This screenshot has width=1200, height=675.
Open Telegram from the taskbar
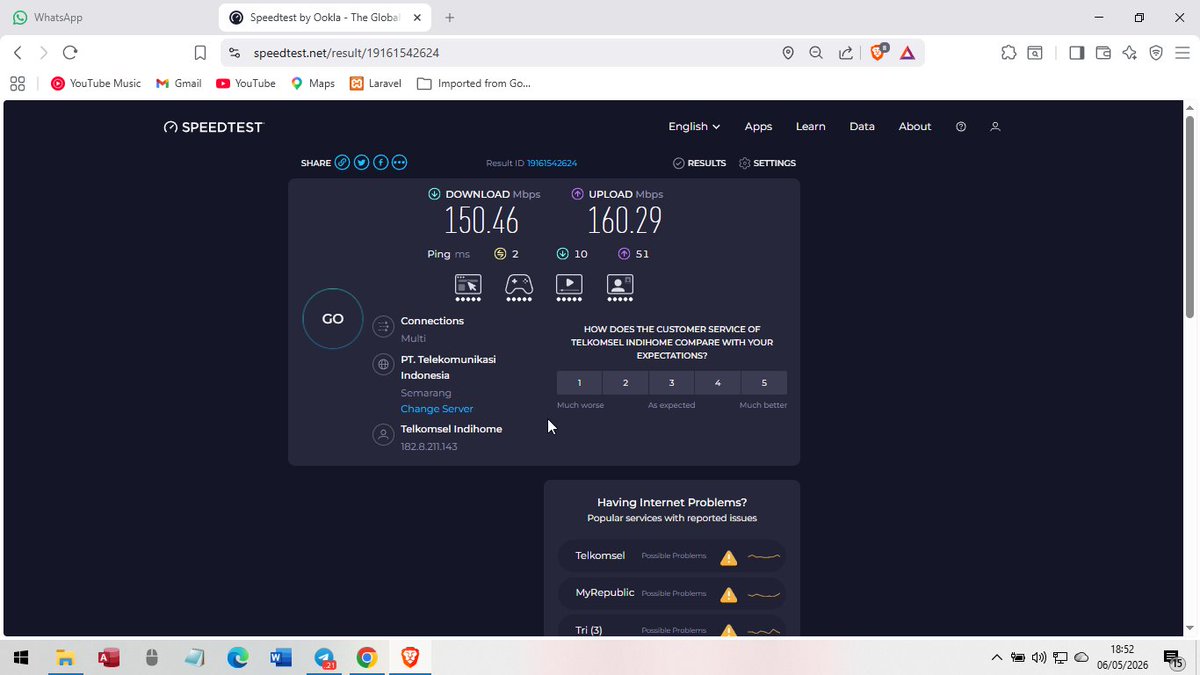coord(325,658)
